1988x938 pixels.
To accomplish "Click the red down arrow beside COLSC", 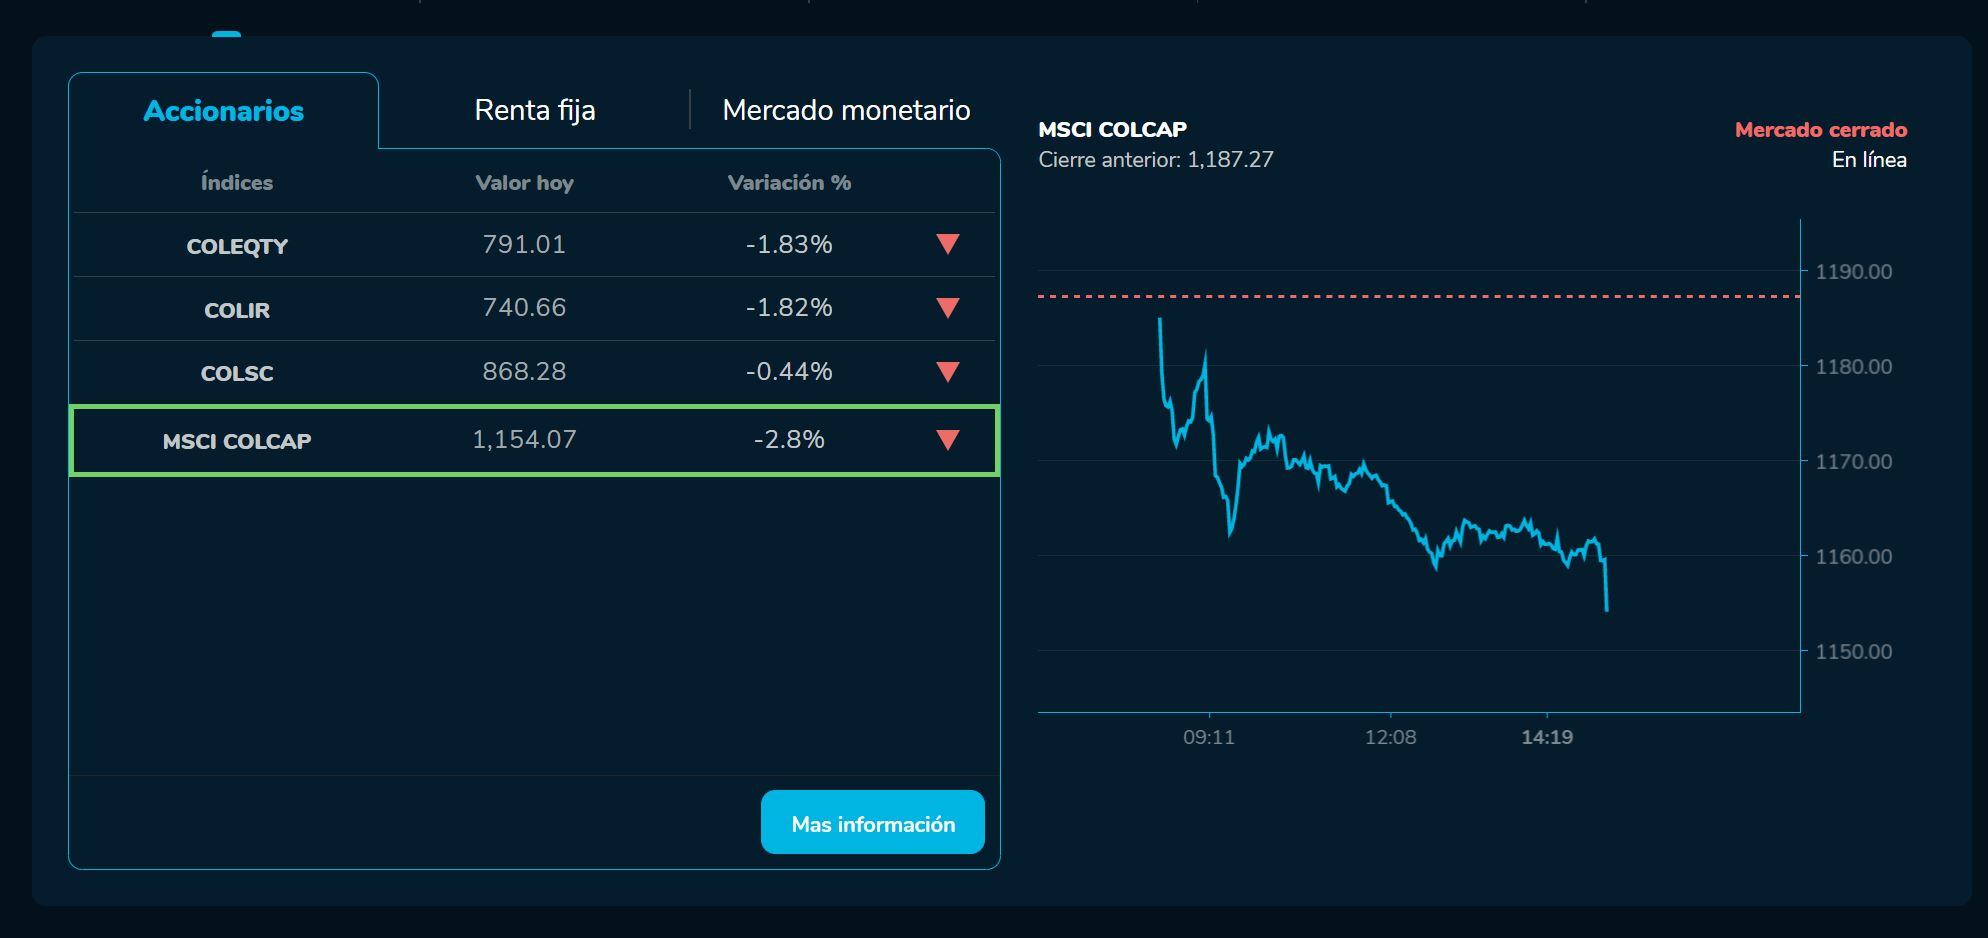I will [x=946, y=372].
